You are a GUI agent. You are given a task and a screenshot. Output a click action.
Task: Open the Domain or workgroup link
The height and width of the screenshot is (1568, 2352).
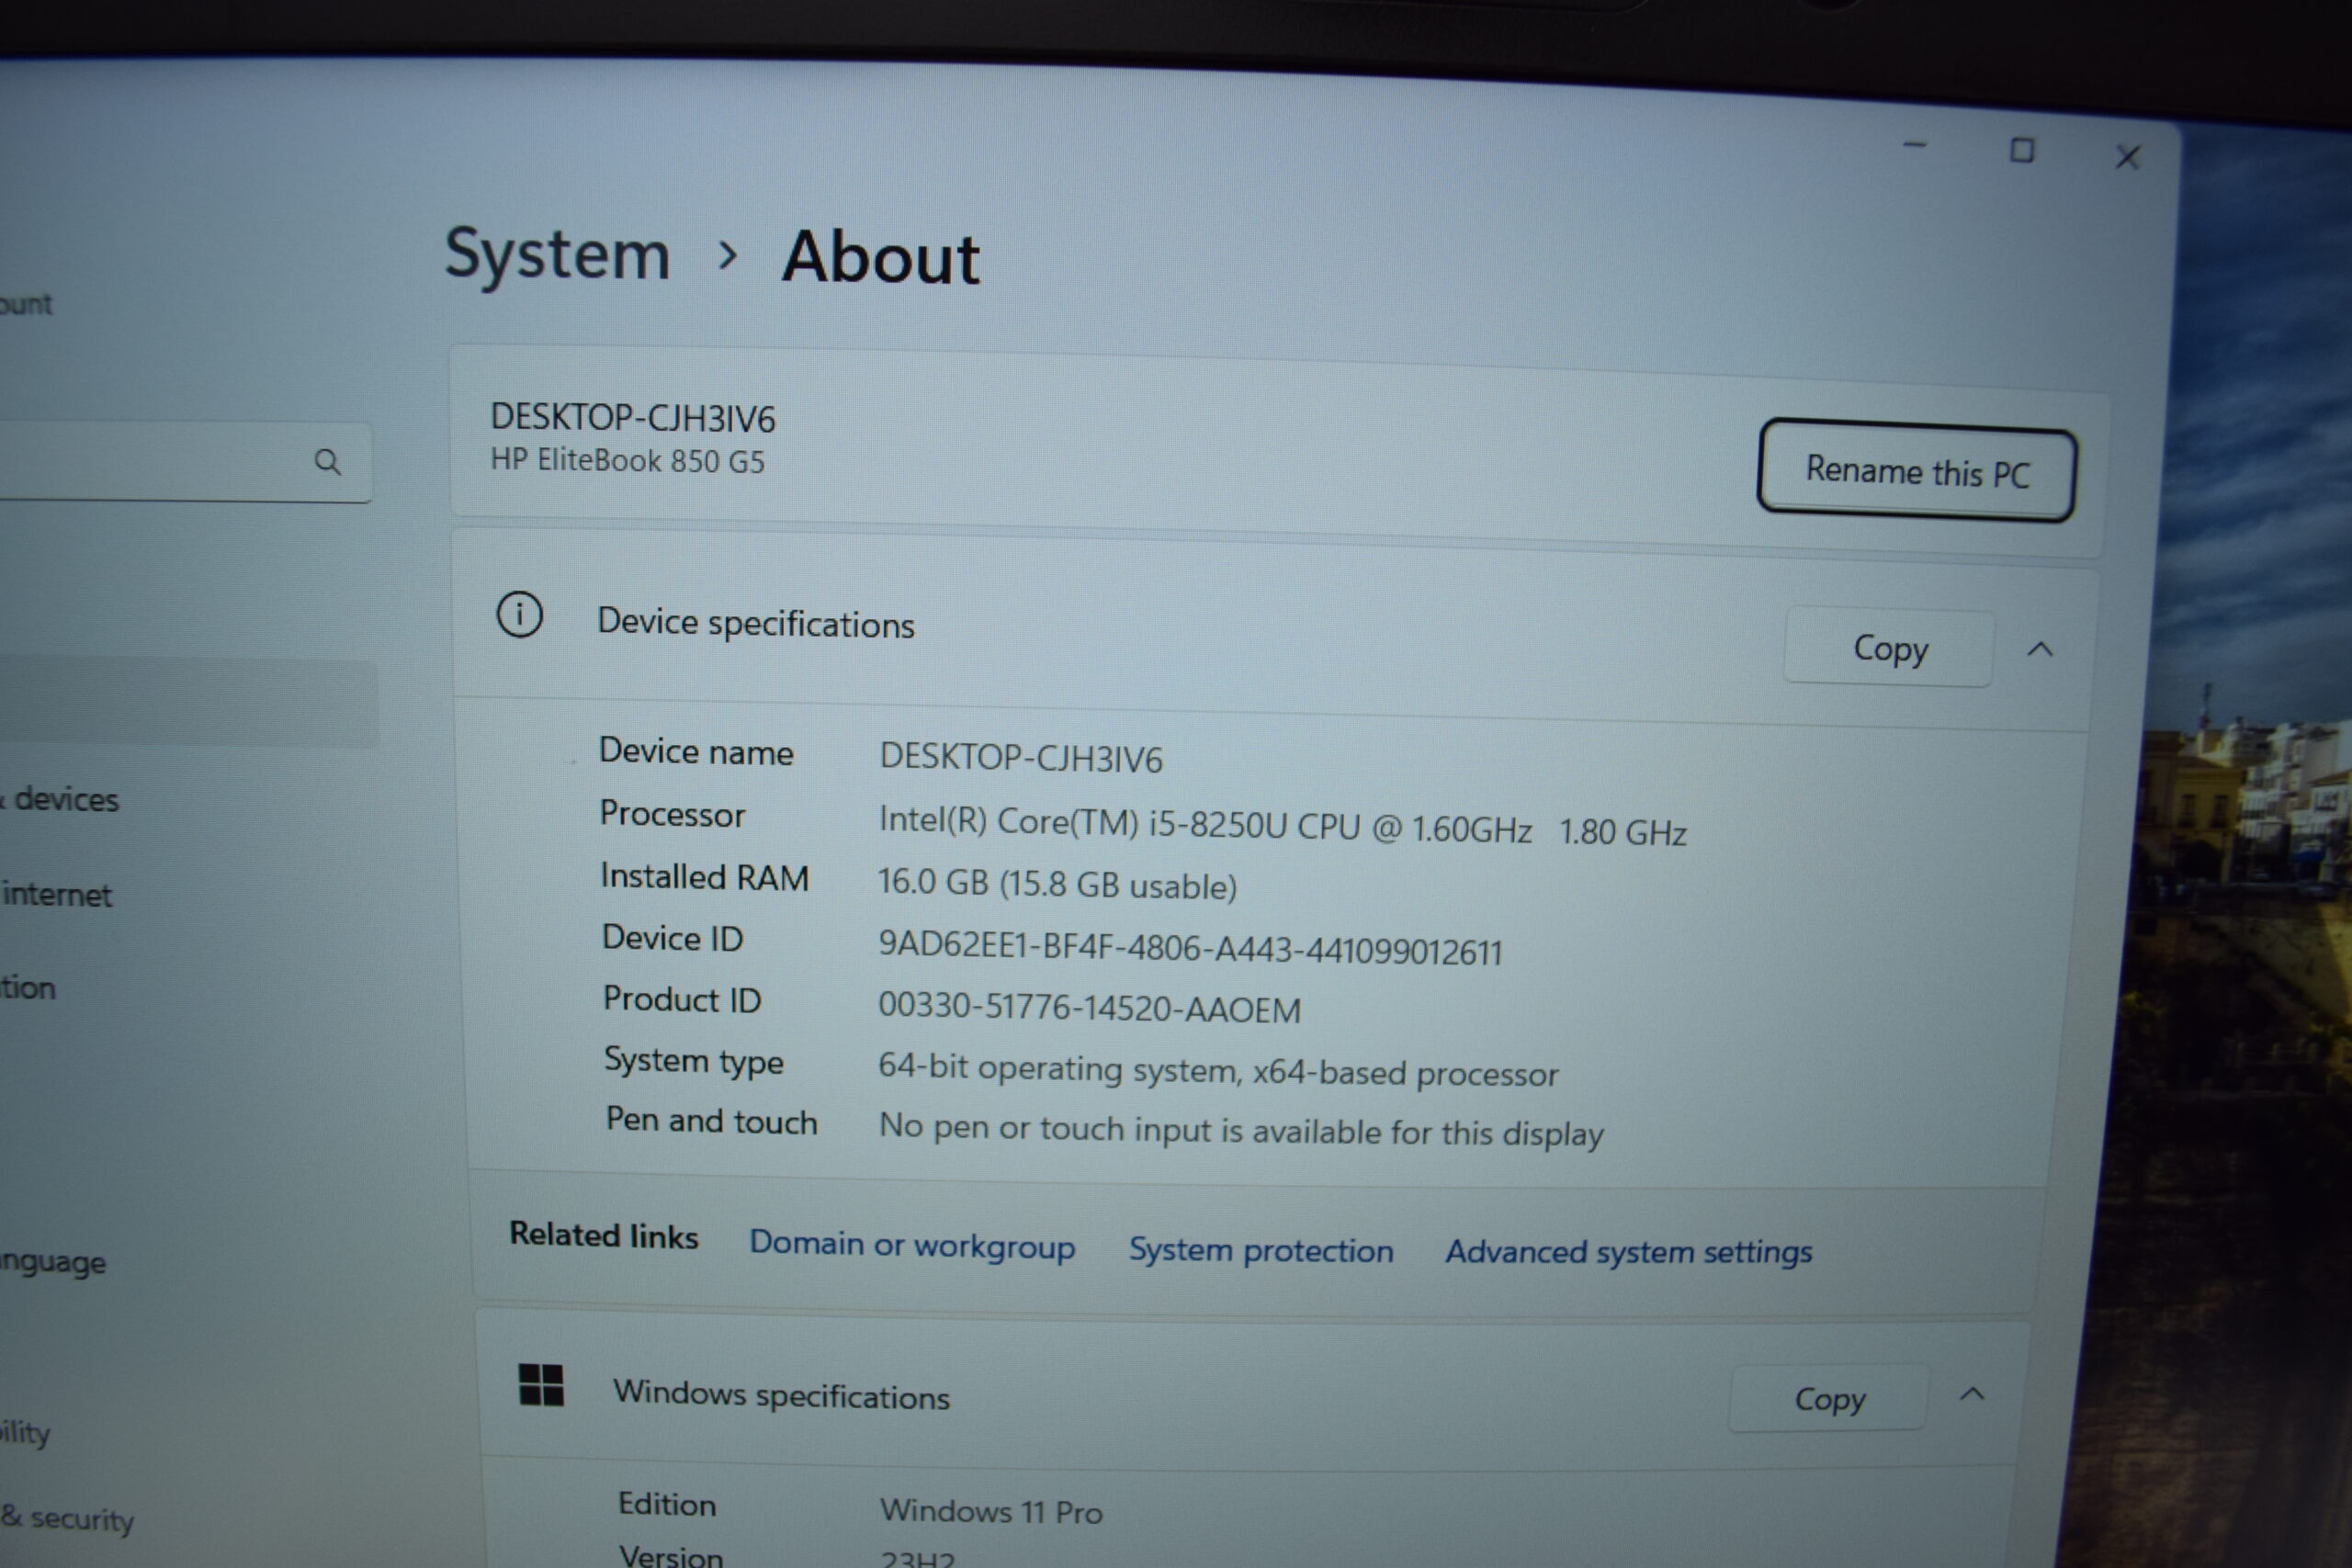912,1245
